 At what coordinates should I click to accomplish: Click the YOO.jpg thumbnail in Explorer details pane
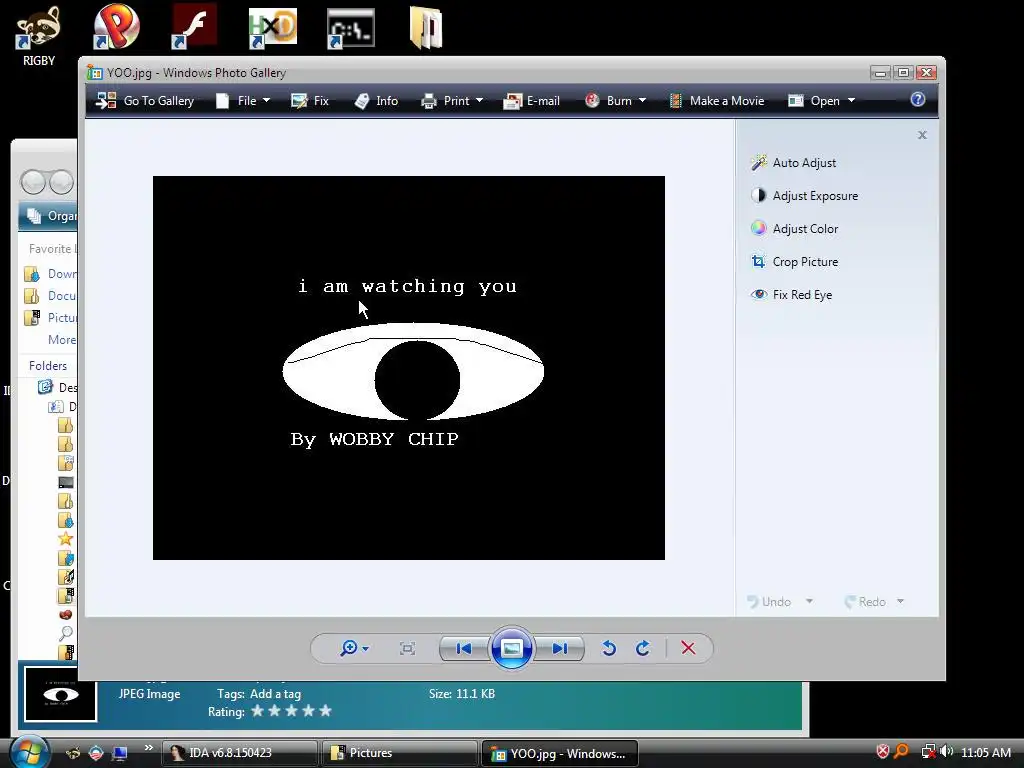[x=61, y=694]
